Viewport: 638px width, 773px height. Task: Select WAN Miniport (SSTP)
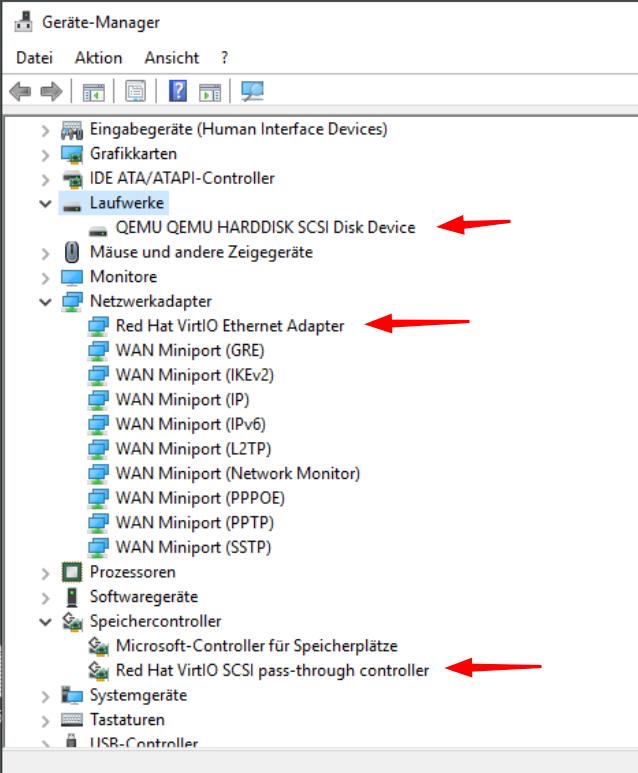tap(193, 548)
